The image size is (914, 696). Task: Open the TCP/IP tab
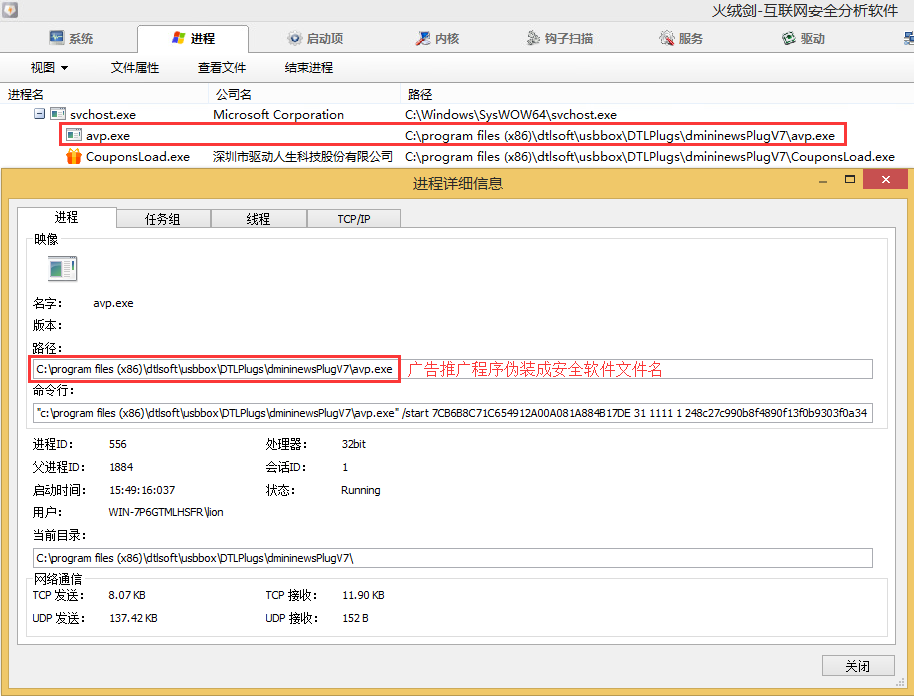coord(353,219)
